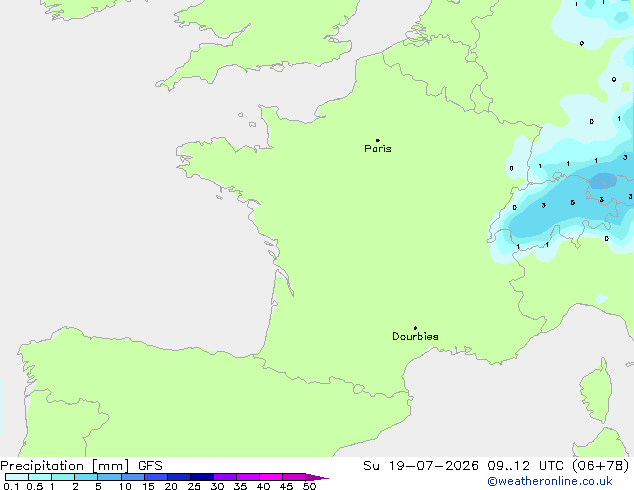Select the Dourbies location dot
634x490 pixels.
click(415, 328)
